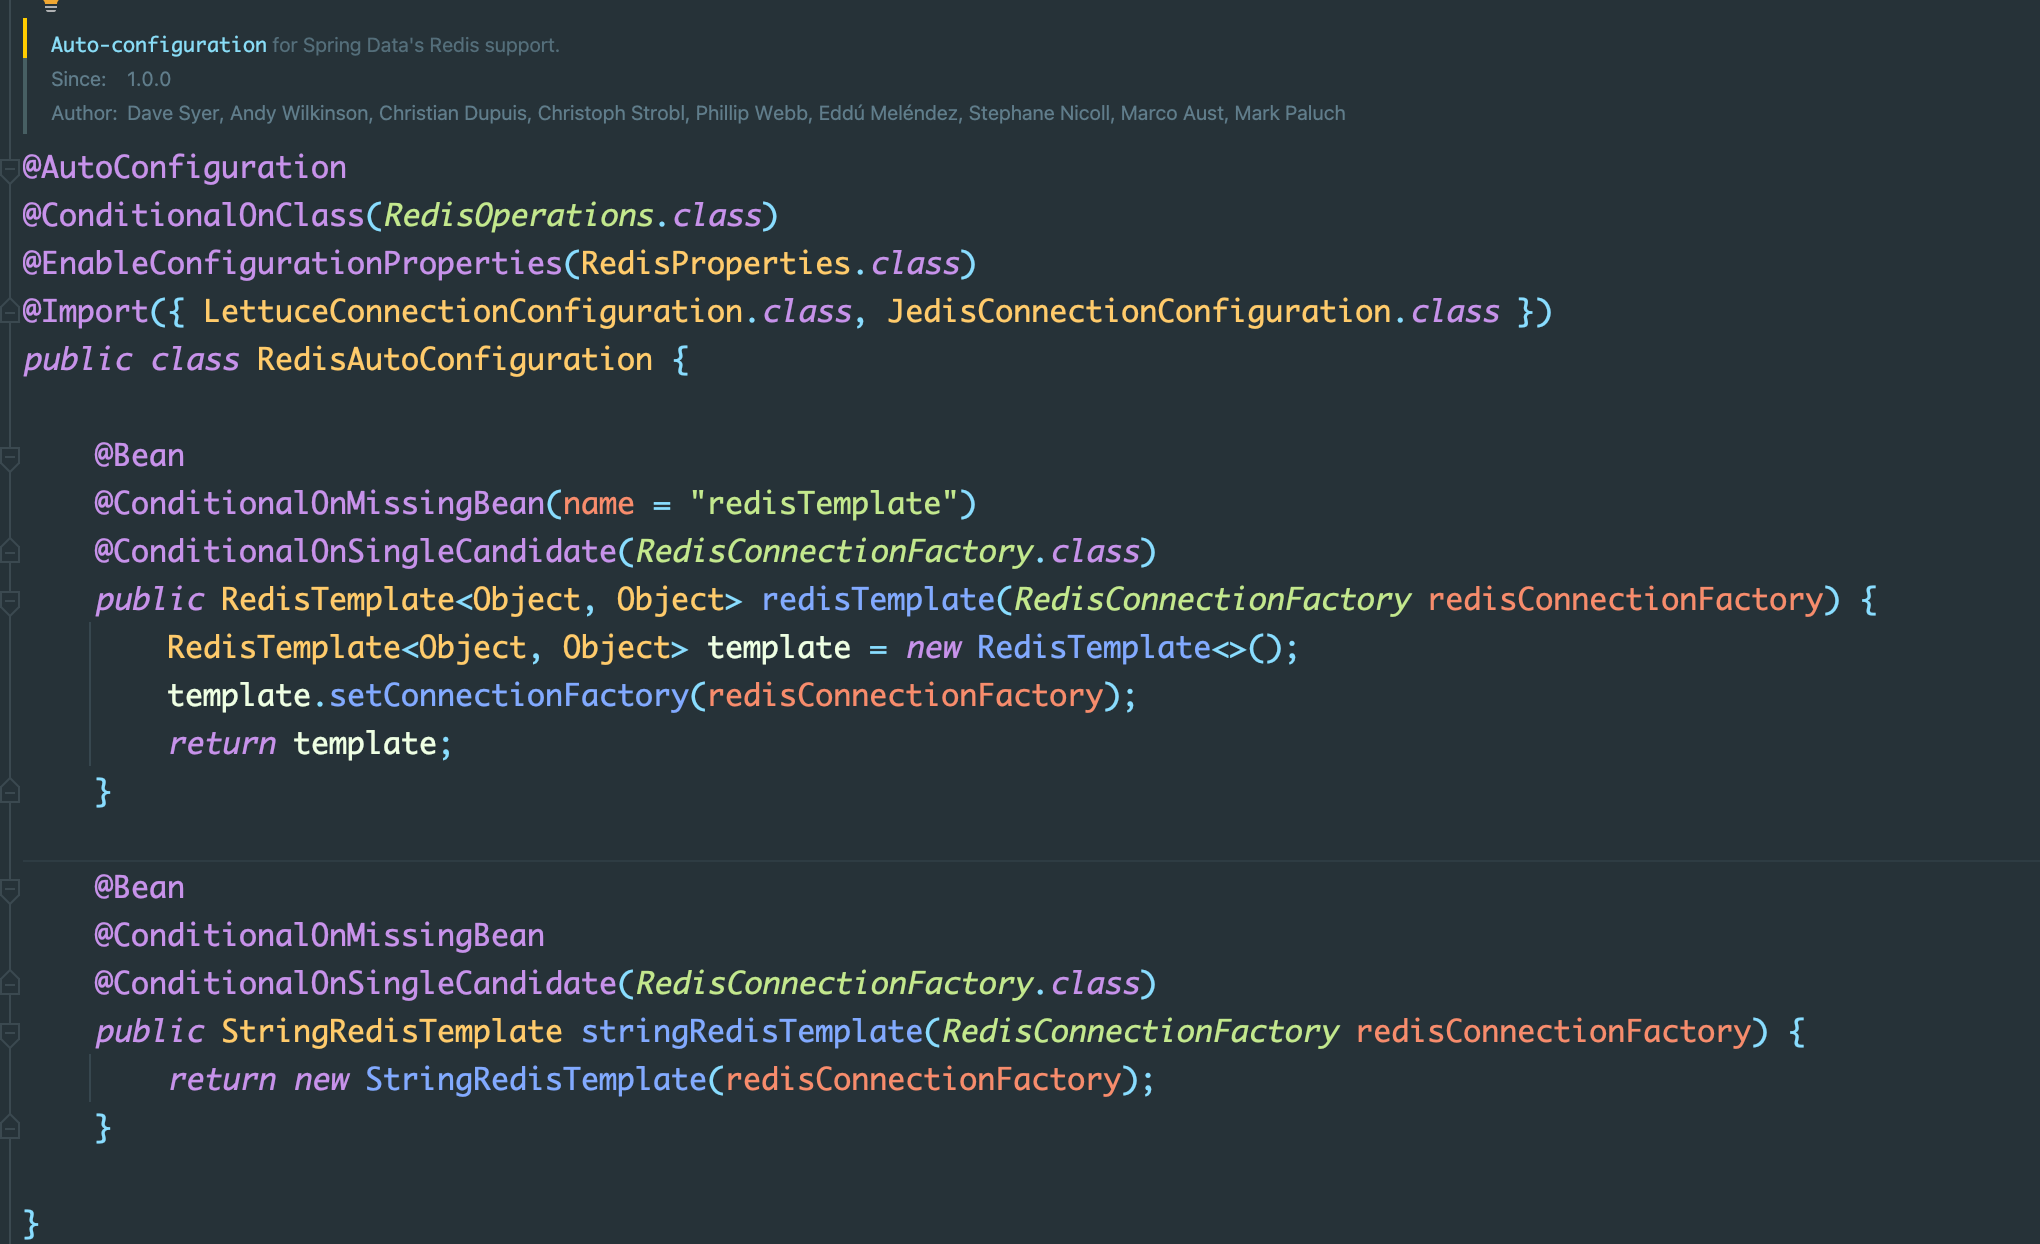Viewport: 2040px width, 1244px height.
Task: Place cursor on @AutoConfiguration annotation
Action: pos(185,167)
